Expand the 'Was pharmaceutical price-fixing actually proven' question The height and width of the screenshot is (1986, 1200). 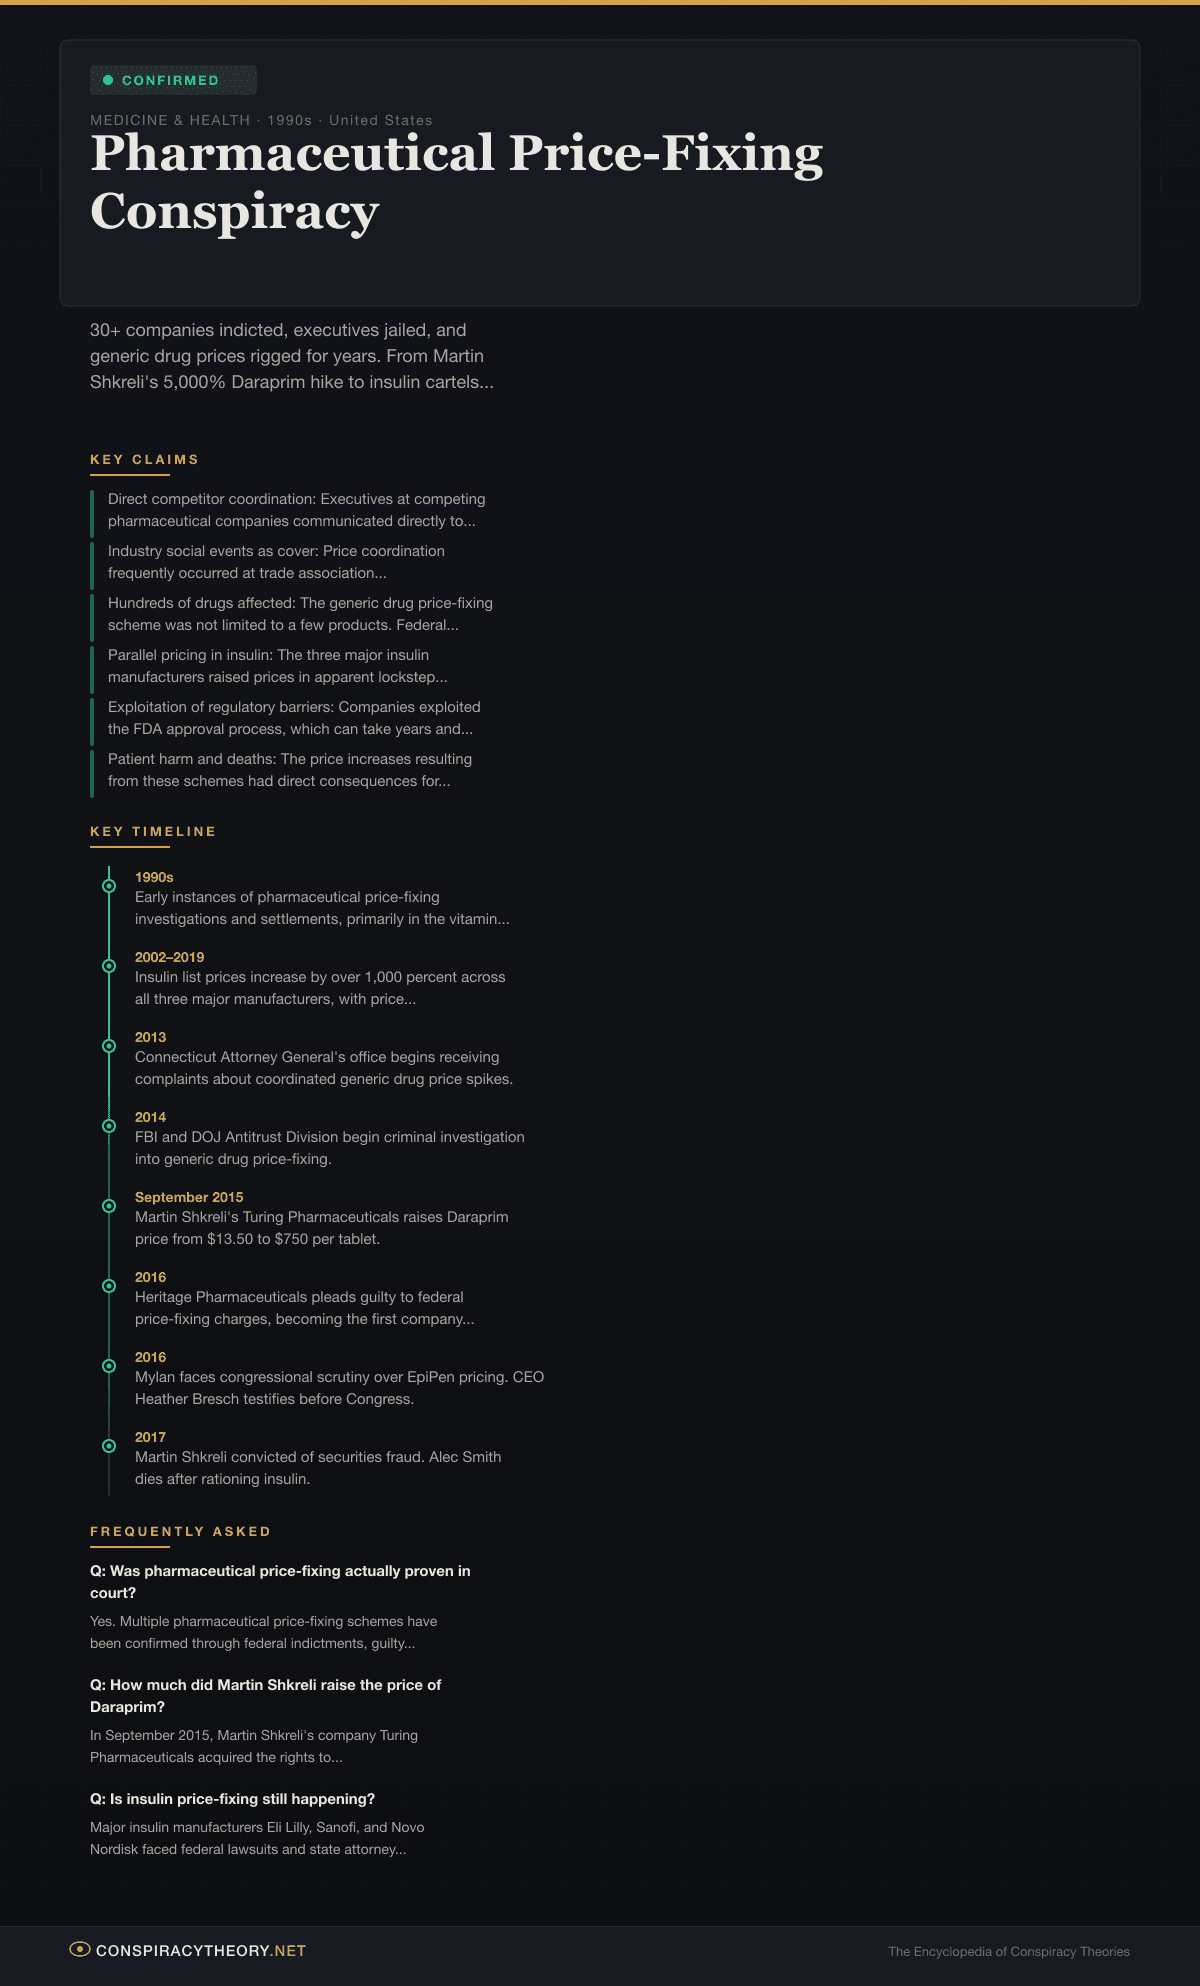(x=280, y=1582)
